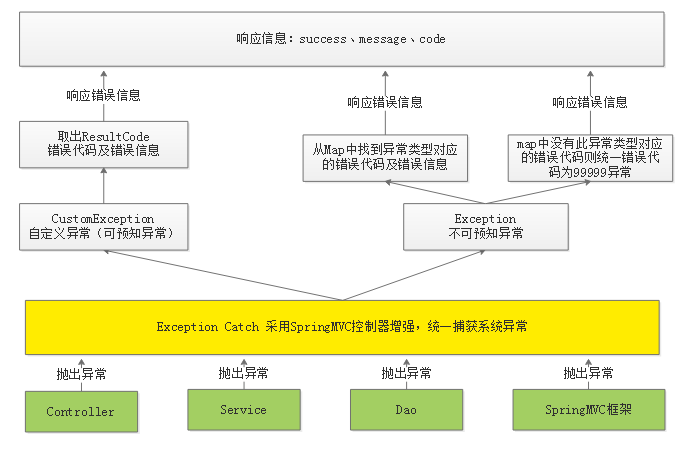690x456 pixels.
Task: Select the 取出ResultCode error code box
Action: 103,144
